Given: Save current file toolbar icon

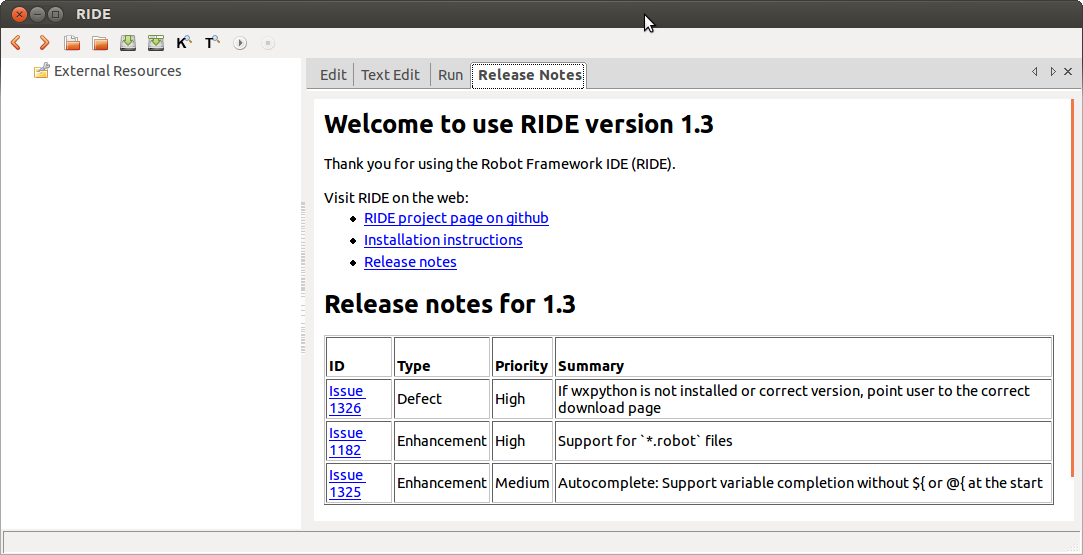Looking at the screenshot, I should pyautogui.click(x=128, y=43).
